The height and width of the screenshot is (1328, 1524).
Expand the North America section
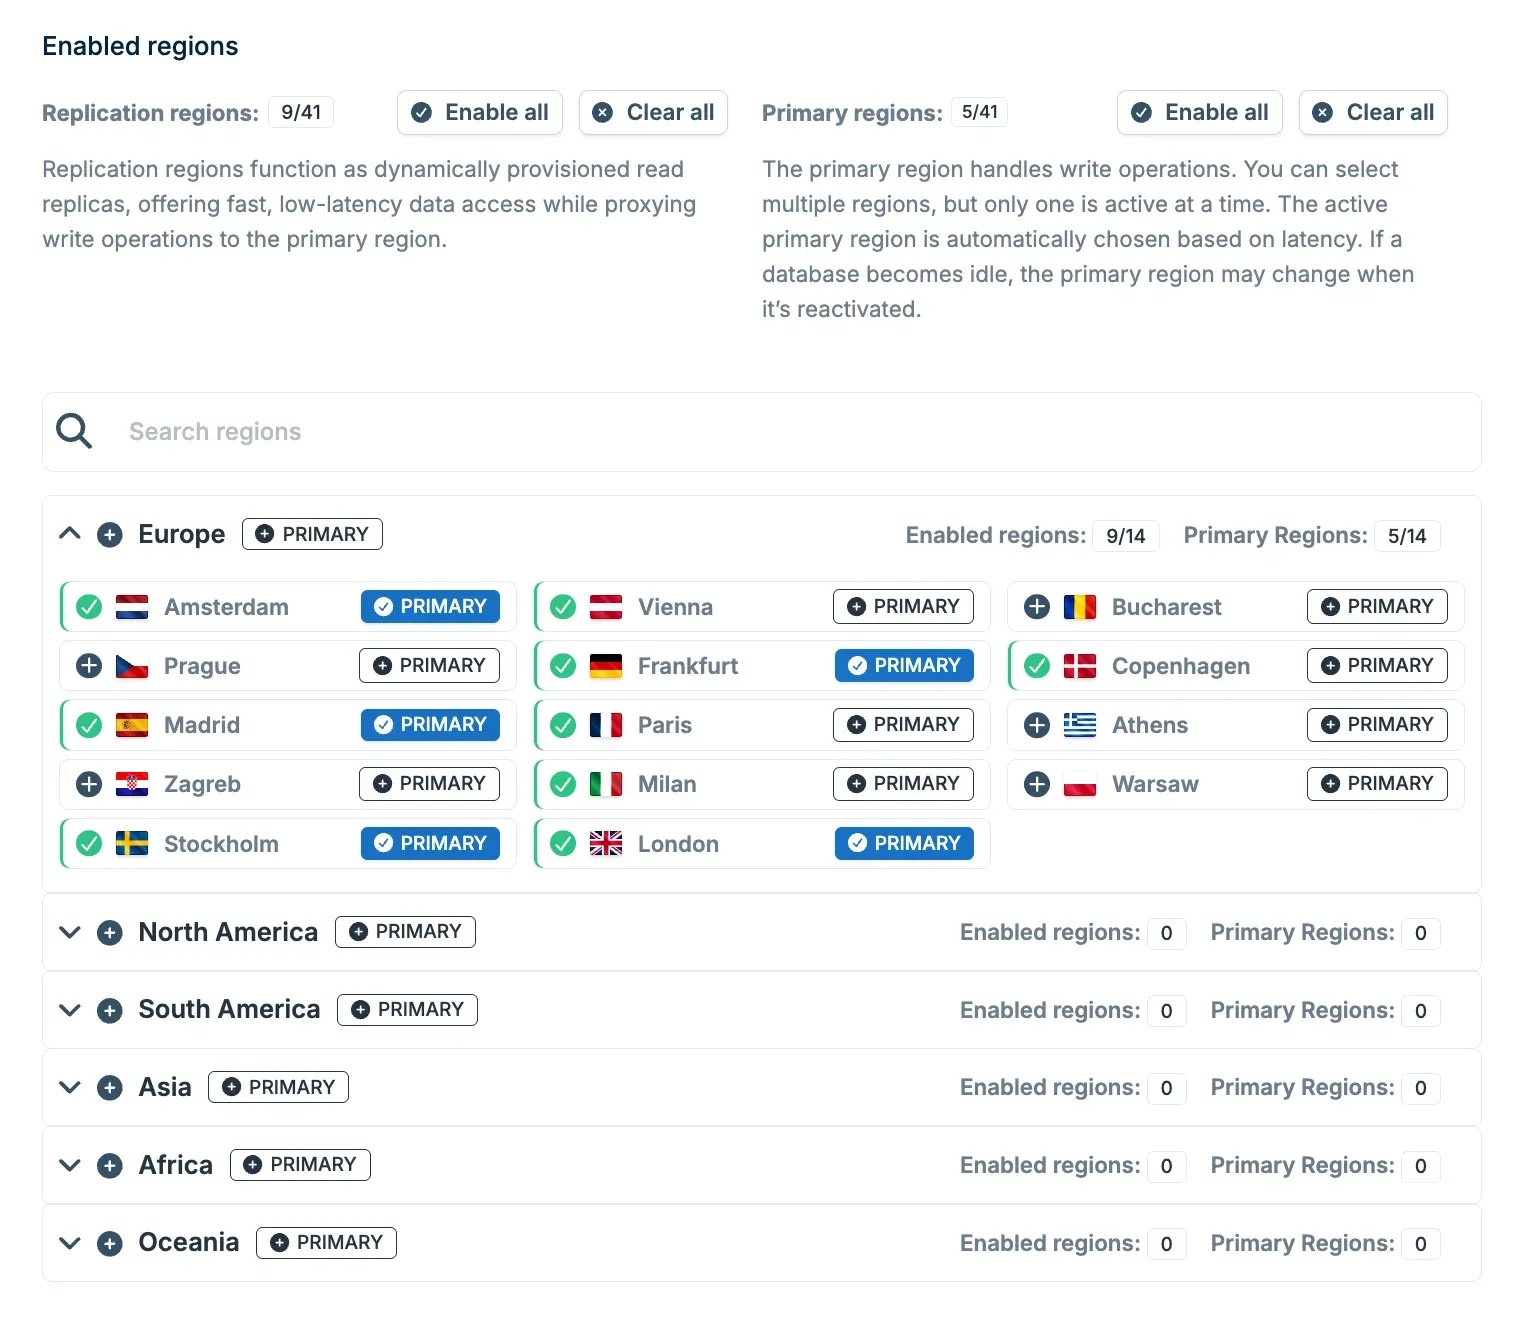tap(70, 932)
